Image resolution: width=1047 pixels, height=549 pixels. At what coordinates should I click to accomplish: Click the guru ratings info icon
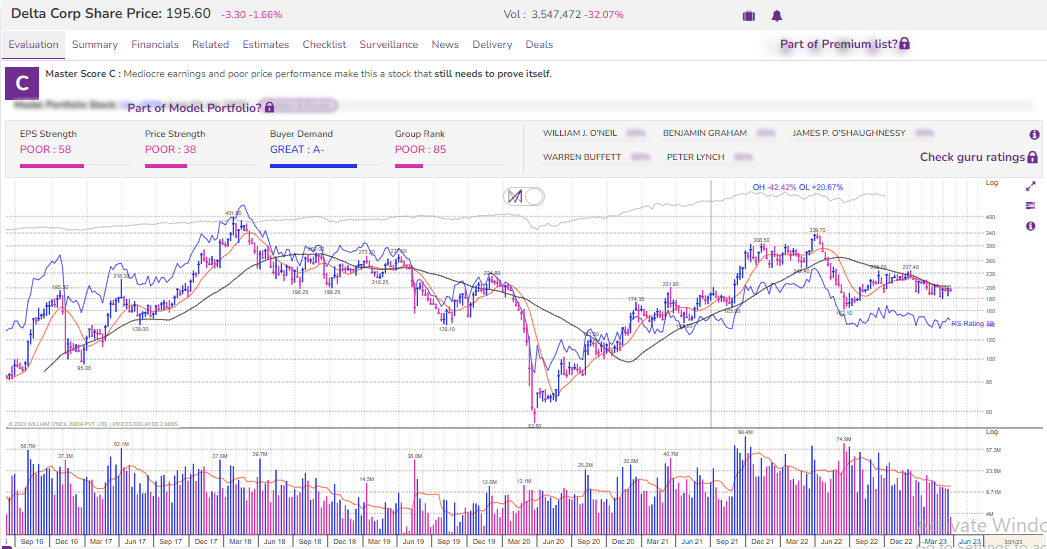pyautogui.click(x=1034, y=134)
